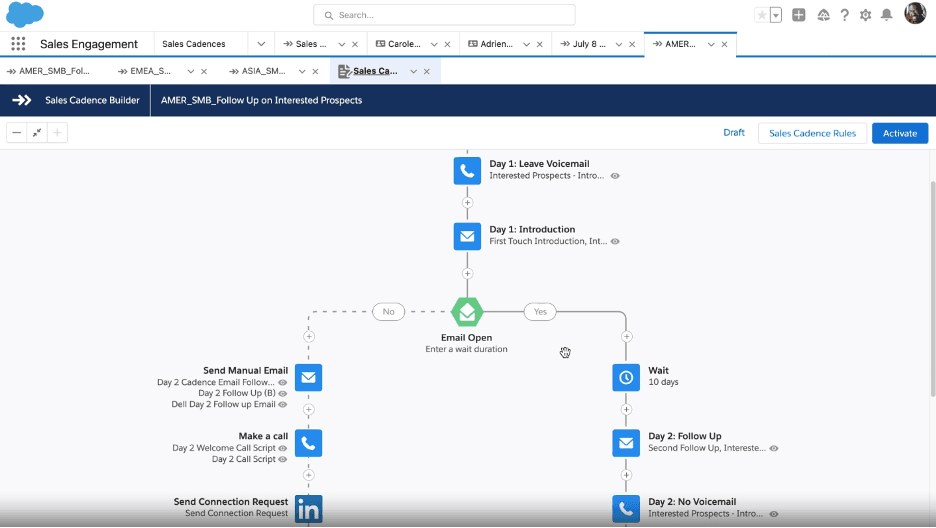Click the global Search input field
The image size is (936, 528).
point(444,15)
